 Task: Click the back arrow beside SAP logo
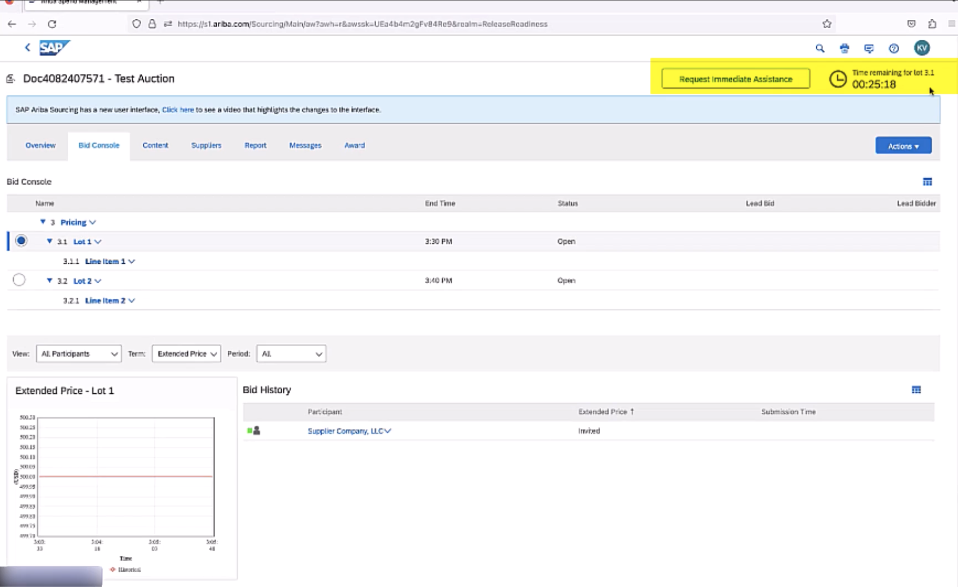27,48
